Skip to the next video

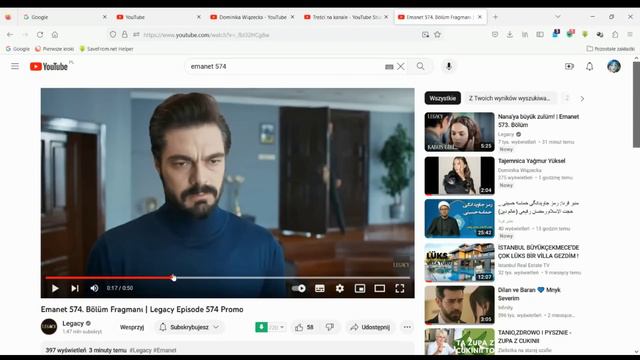[x=75, y=288]
